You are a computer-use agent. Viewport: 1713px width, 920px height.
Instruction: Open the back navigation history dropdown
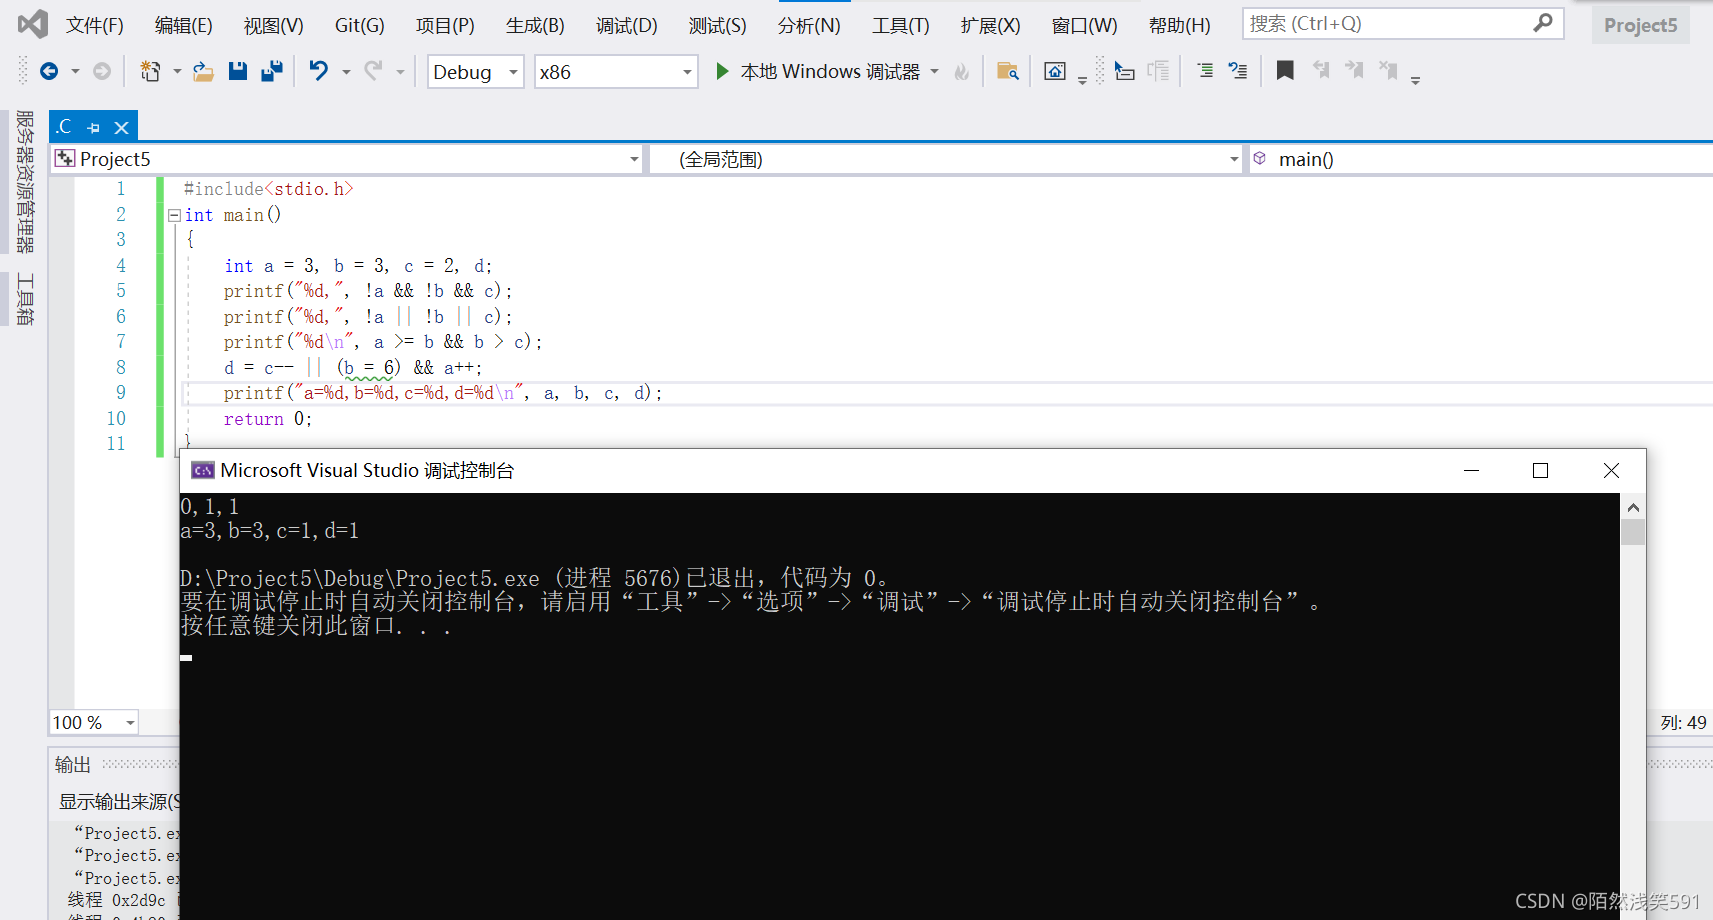pos(75,72)
